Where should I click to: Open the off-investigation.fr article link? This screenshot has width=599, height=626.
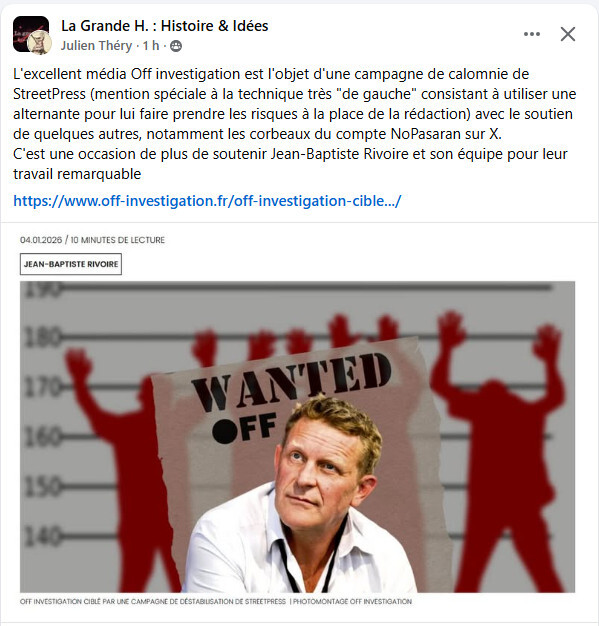(x=207, y=201)
